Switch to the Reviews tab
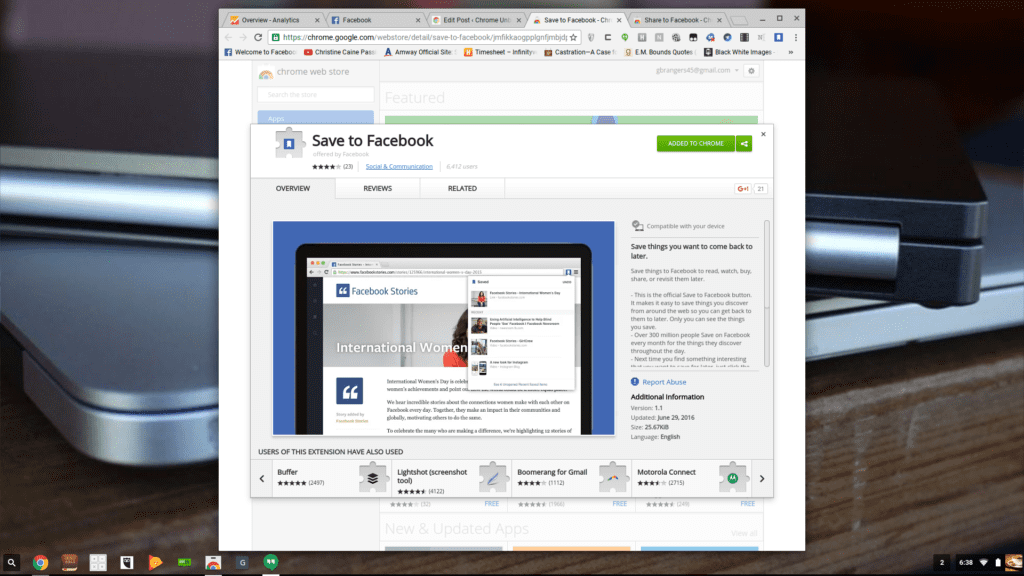 click(x=377, y=188)
